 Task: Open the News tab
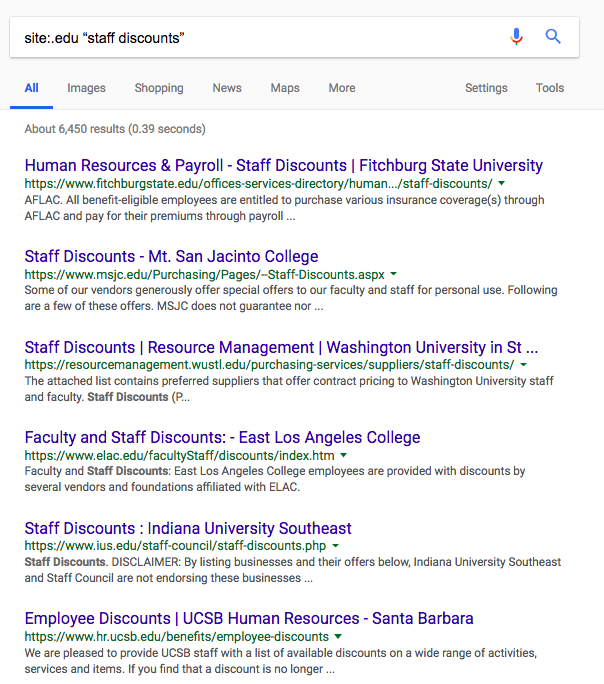(x=227, y=88)
